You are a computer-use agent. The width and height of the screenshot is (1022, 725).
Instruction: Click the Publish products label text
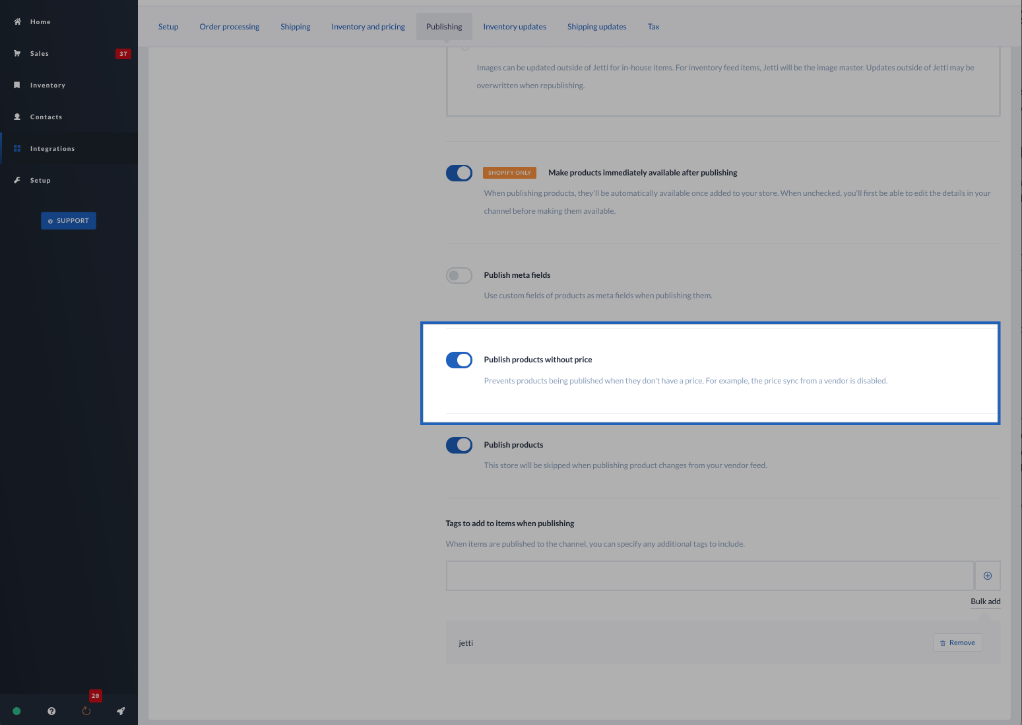click(513, 445)
